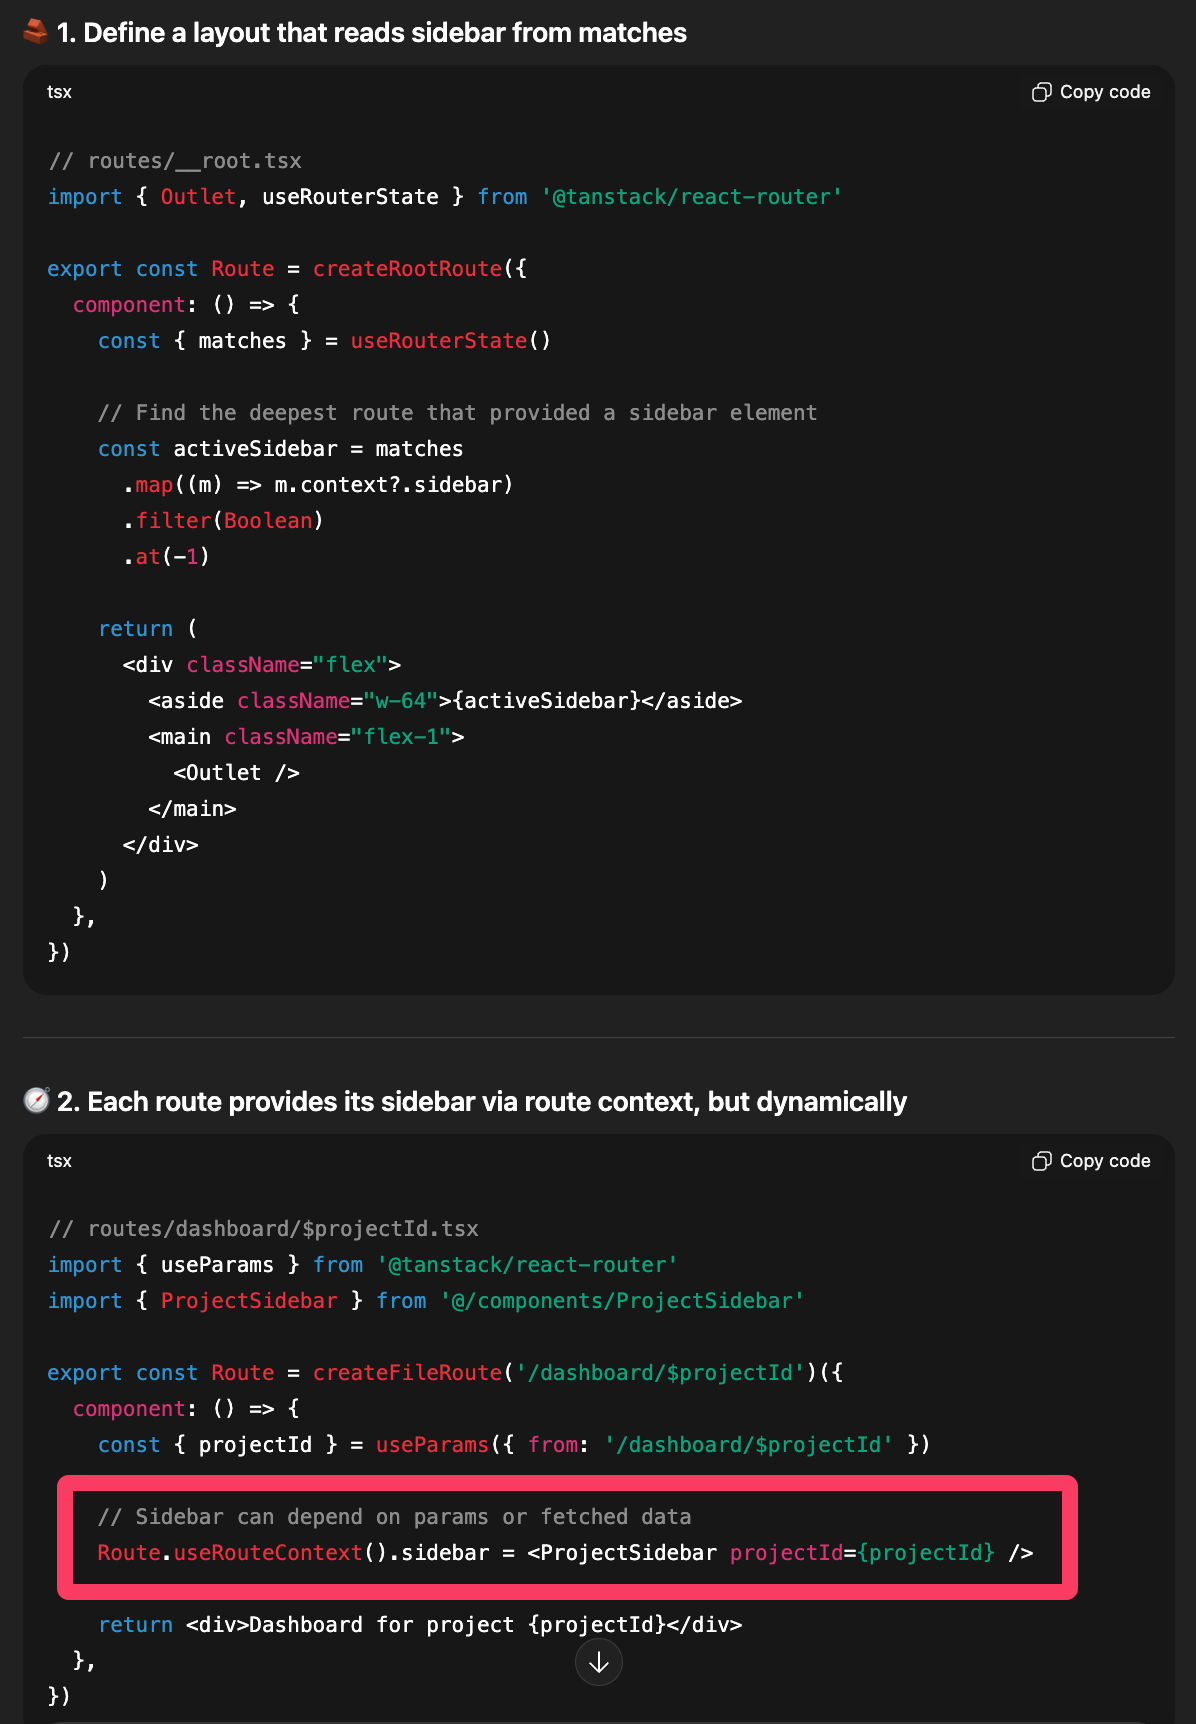Click the "Copy code" label in the $projectId.tsx block
This screenshot has height=1724, width=1196.
coord(1104,1161)
